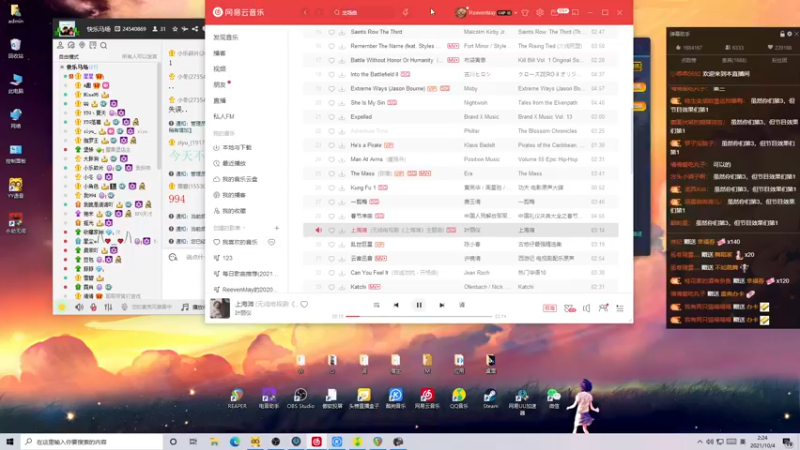Click the NetEase Cloud Music search field
This screenshot has width=800, height=450.
coord(363,12)
